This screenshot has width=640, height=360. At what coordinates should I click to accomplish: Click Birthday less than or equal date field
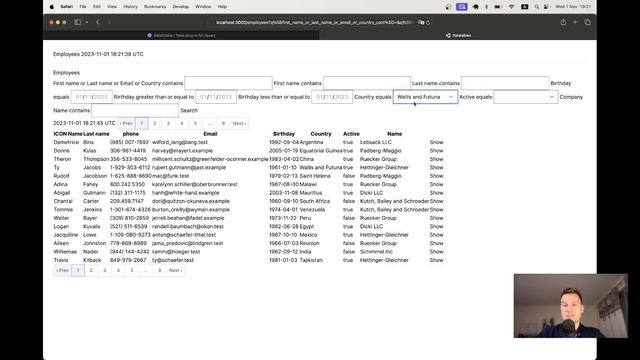coord(332,97)
